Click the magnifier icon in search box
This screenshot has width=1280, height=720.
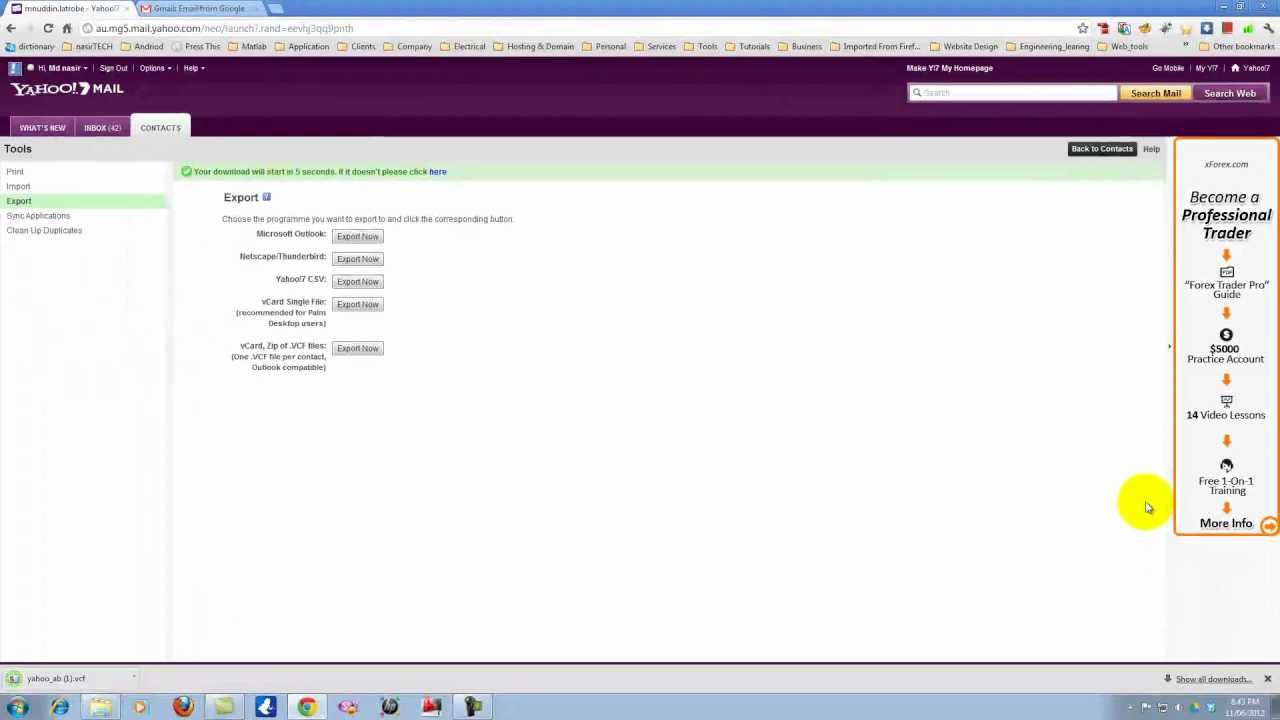916,93
